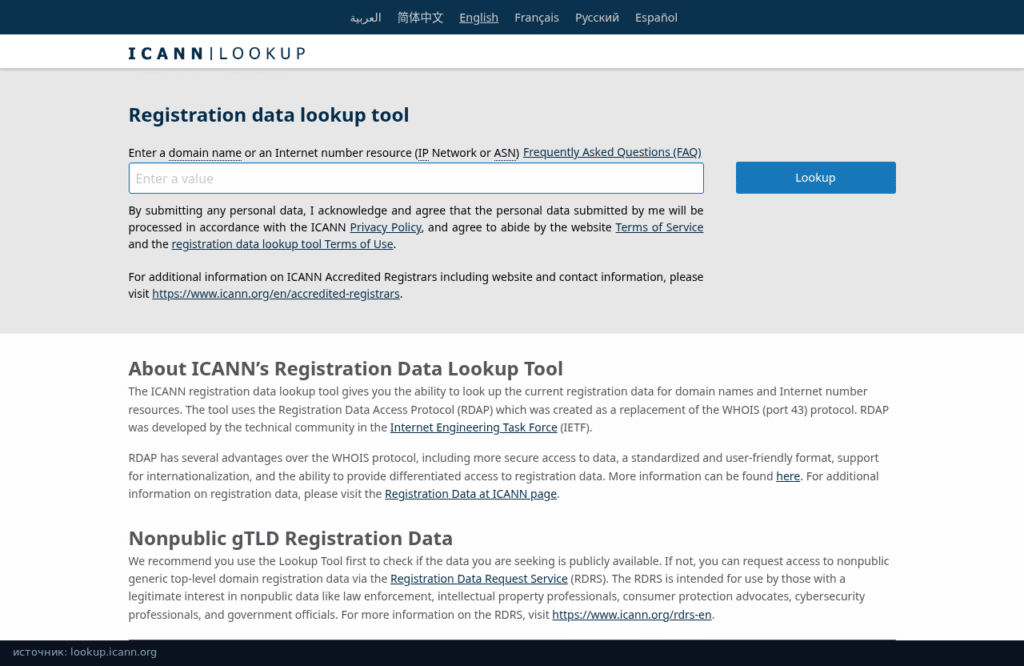Open the Privacy Policy link

click(x=385, y=227)
